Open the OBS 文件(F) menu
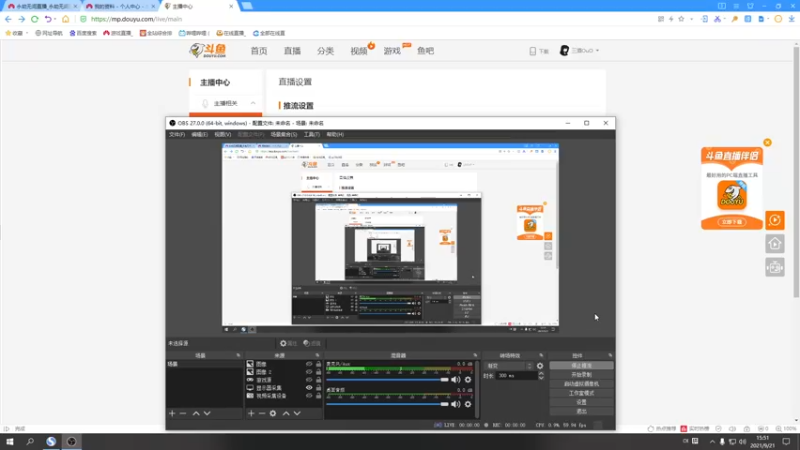800x450 pixels. (177, 135)
